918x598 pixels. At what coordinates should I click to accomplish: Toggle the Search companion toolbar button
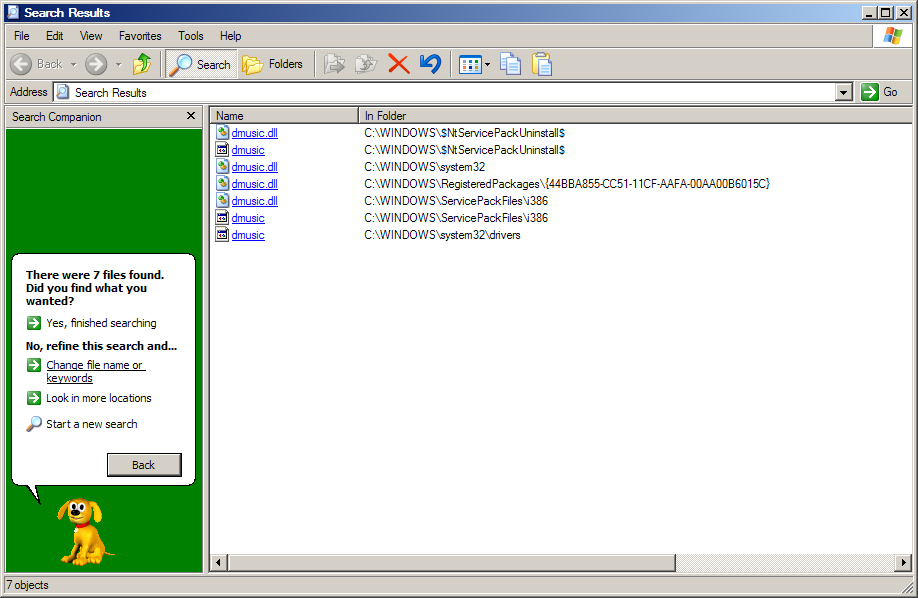[201, 64]
